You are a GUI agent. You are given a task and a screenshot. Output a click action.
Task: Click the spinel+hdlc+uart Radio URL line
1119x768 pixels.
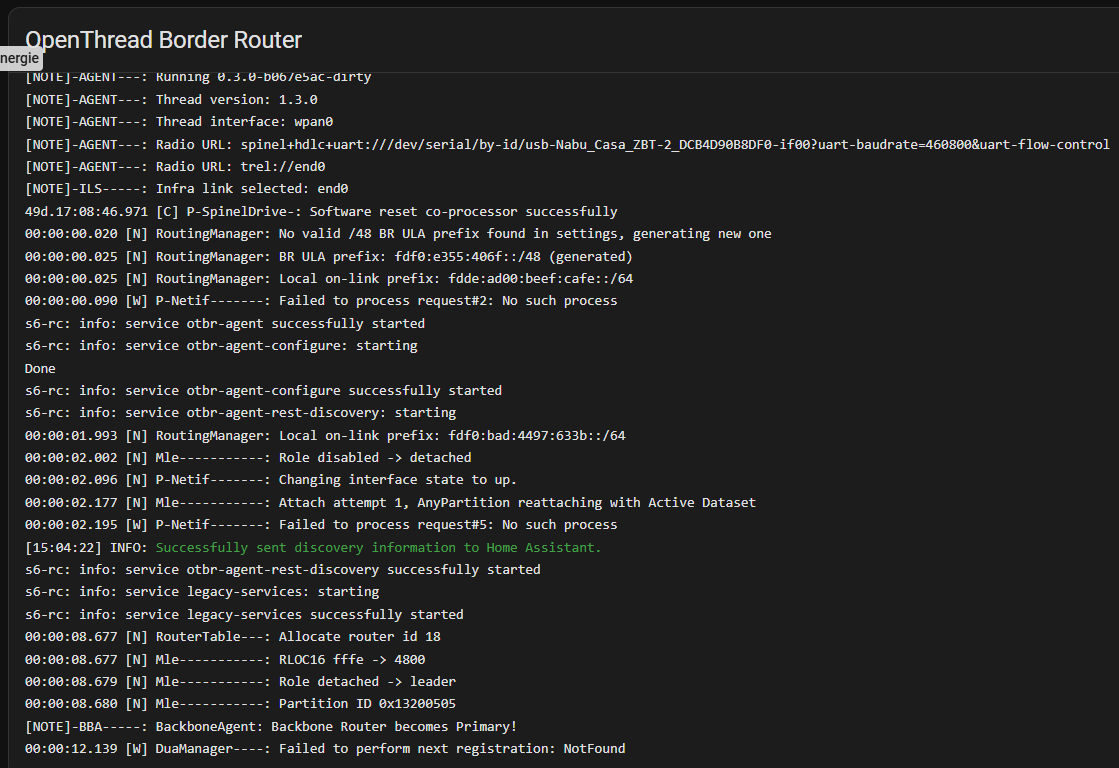(x=566, y=145)
